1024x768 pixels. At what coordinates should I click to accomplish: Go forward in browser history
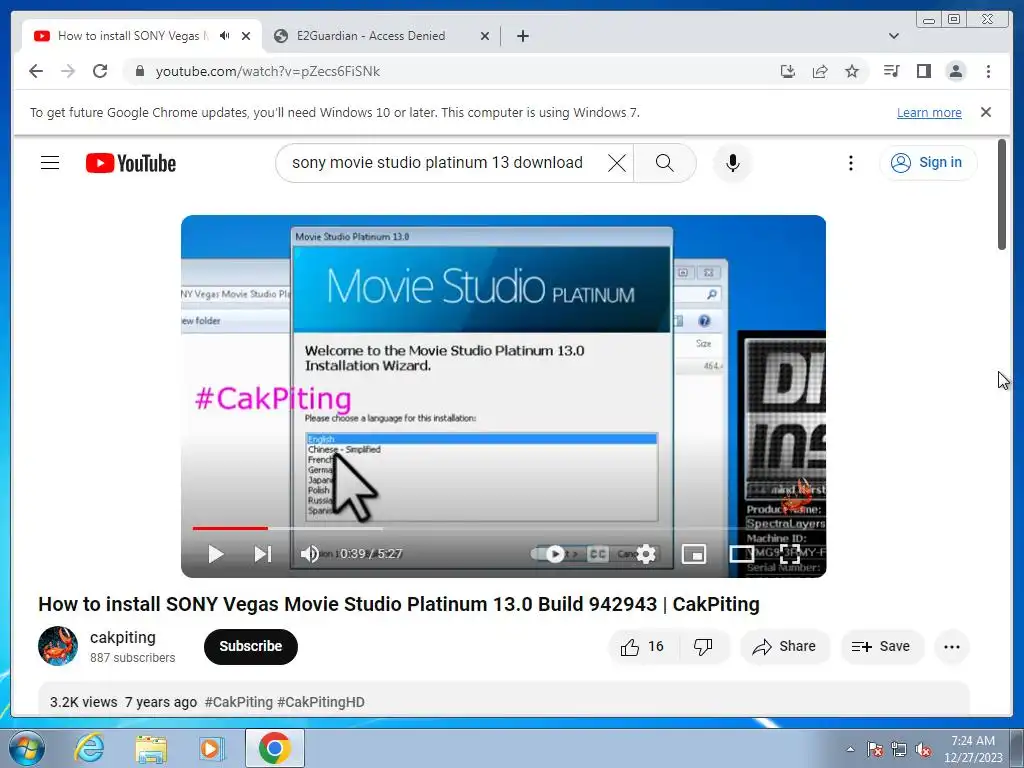coord(68,71)
